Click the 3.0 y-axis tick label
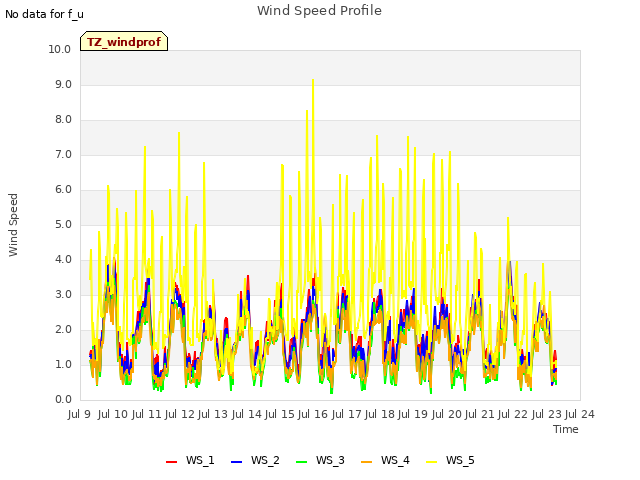 point(63,295)
